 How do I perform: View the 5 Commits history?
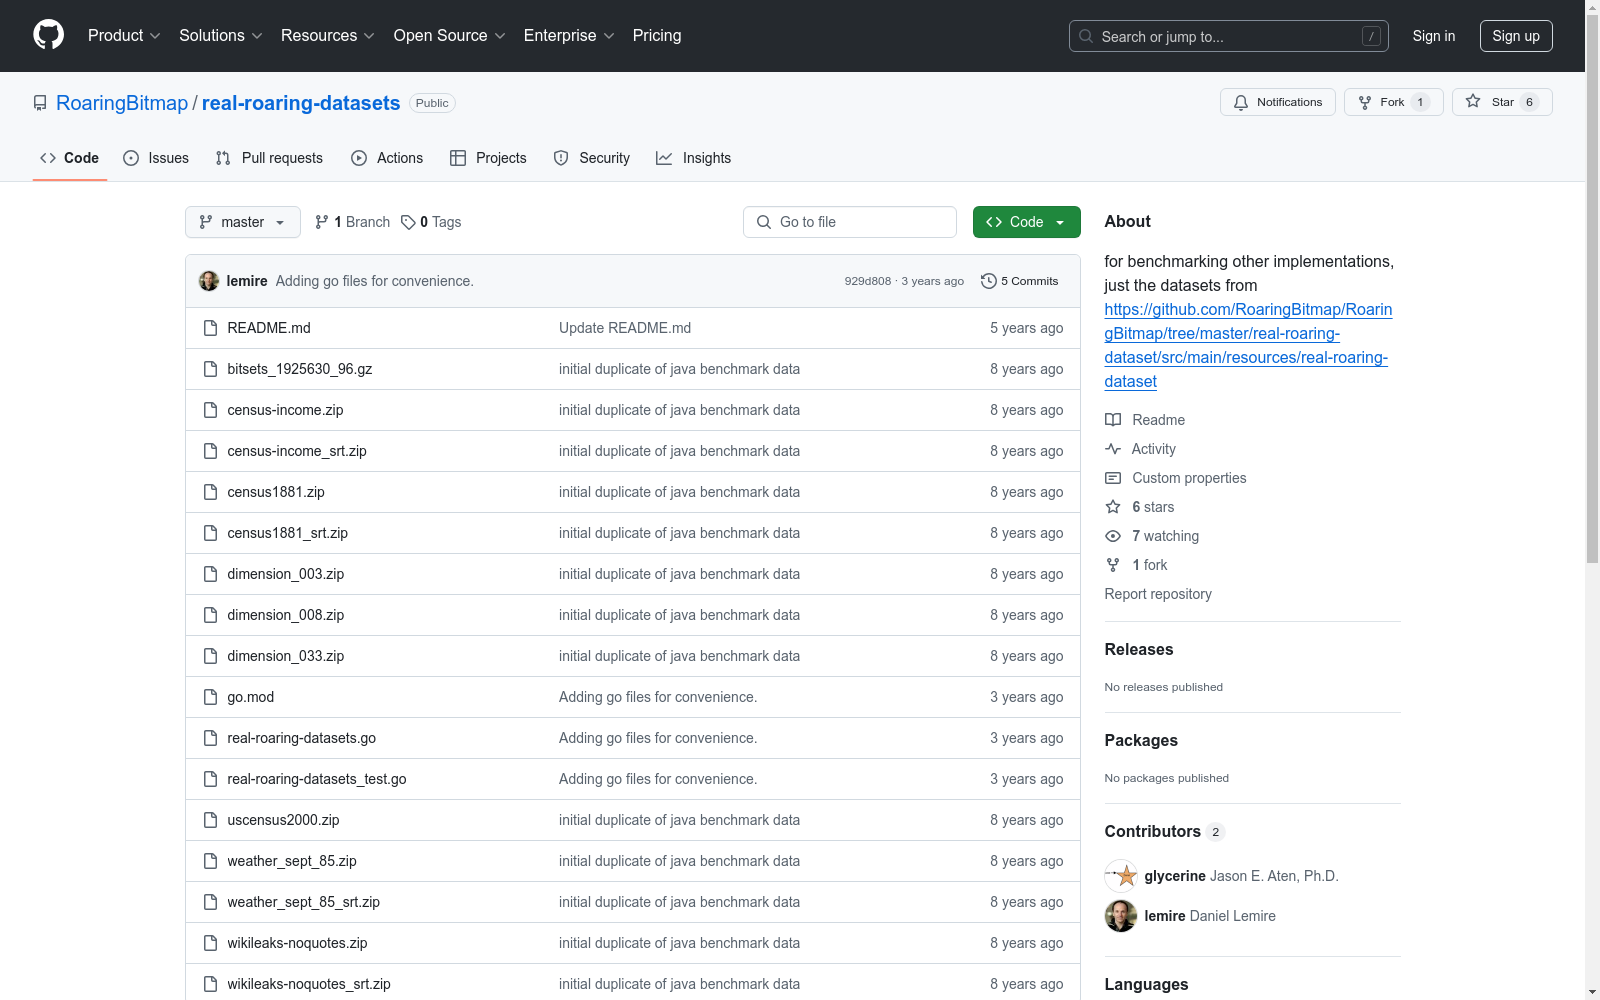coord(1020,281)
